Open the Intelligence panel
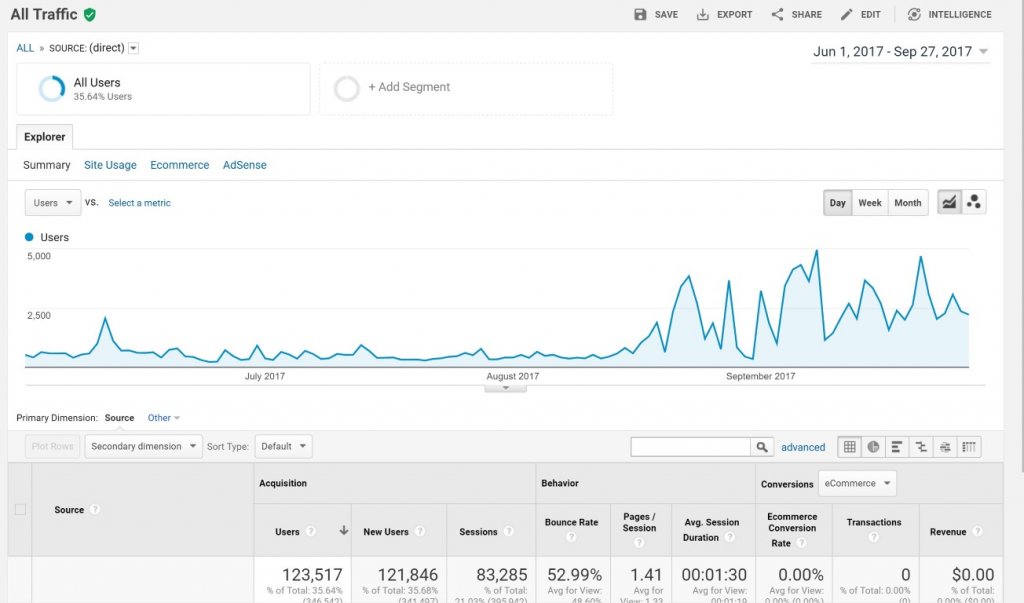Screen dimensions: 1024x603 point(914,15)
